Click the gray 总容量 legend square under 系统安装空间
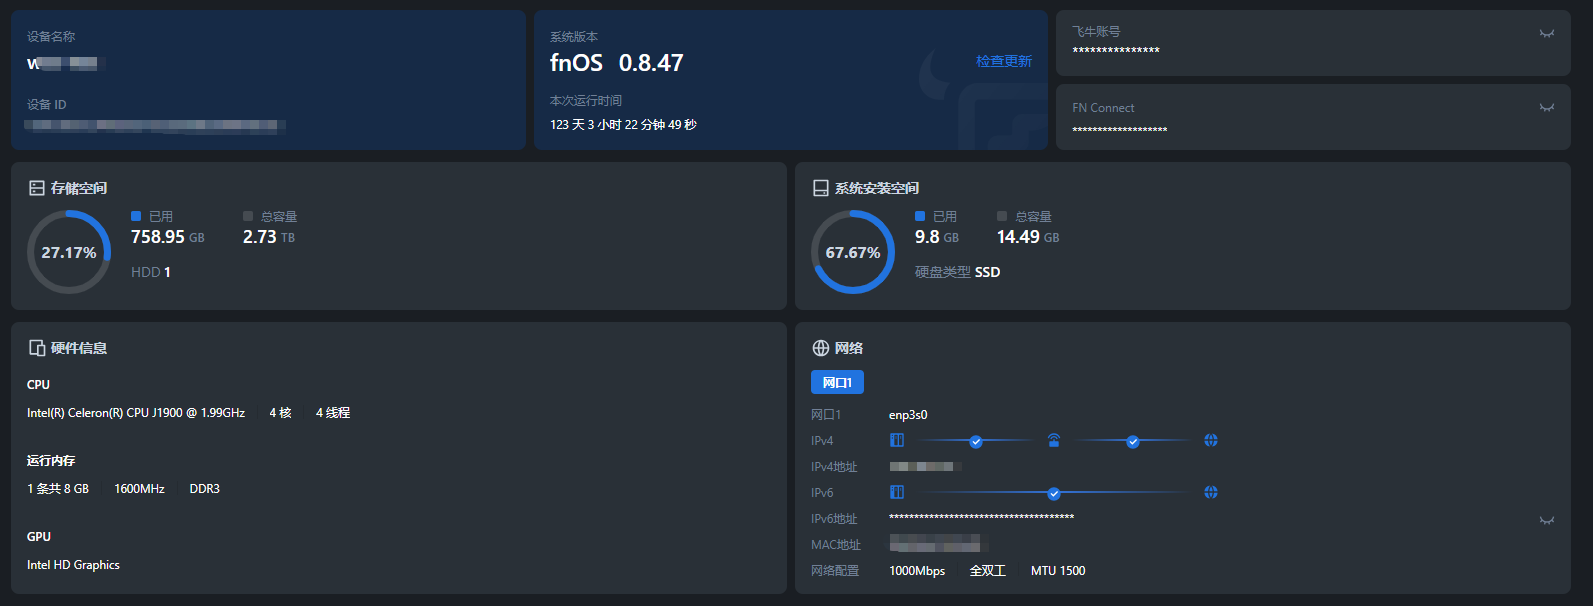This screenshot has width=1593, height=606. (x=1002, y=216)
